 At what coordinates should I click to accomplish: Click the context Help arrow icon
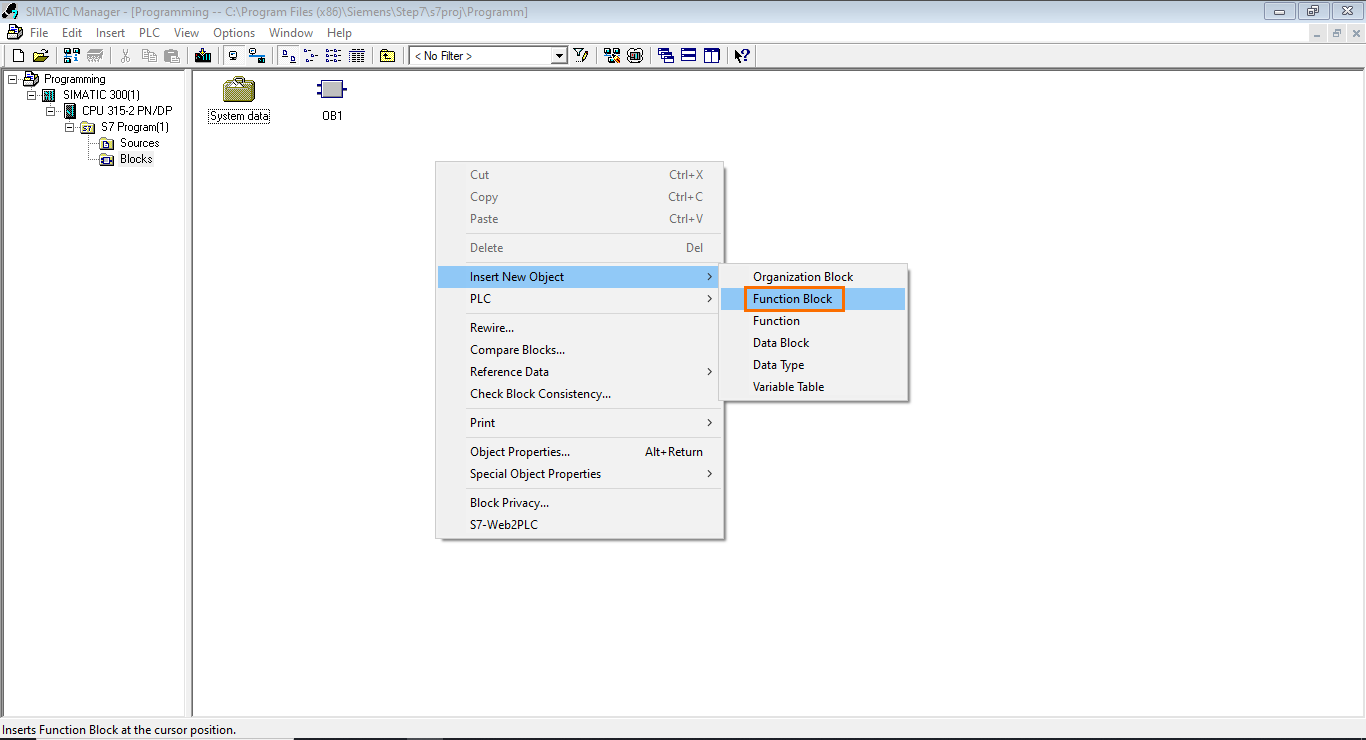742,56
